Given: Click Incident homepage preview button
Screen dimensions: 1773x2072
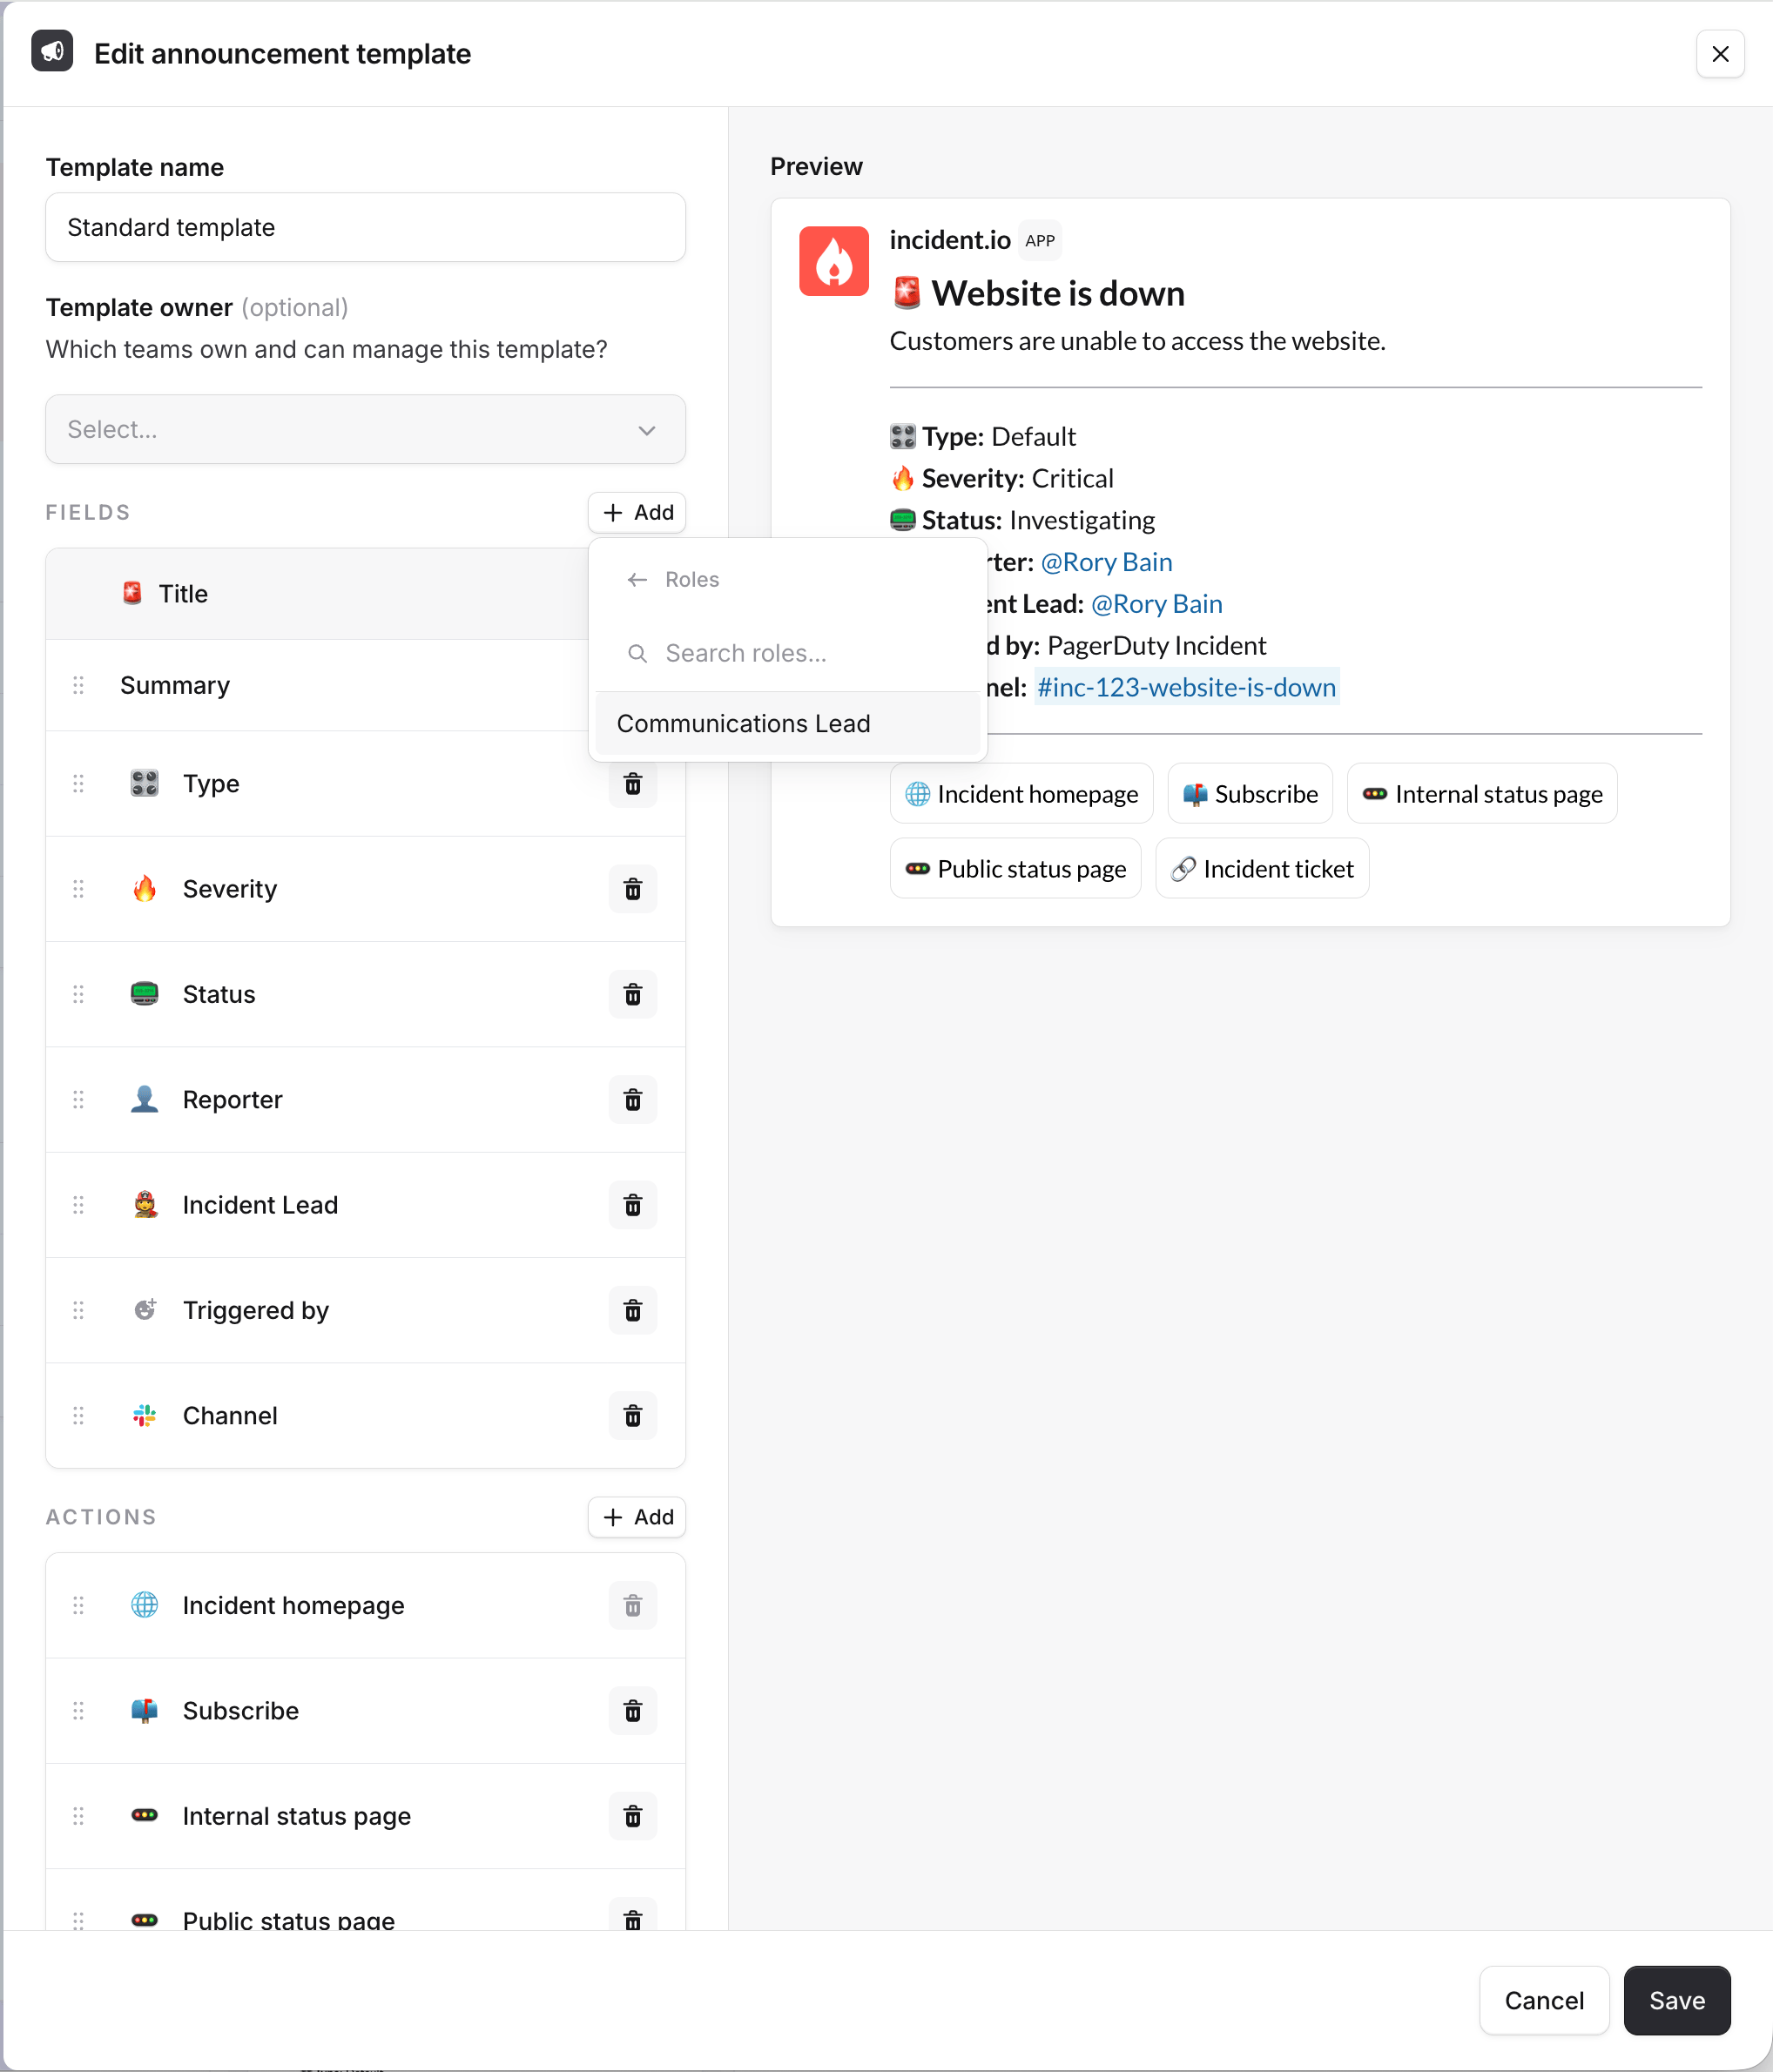Looking at the screenshot, I should [1021, 794].
